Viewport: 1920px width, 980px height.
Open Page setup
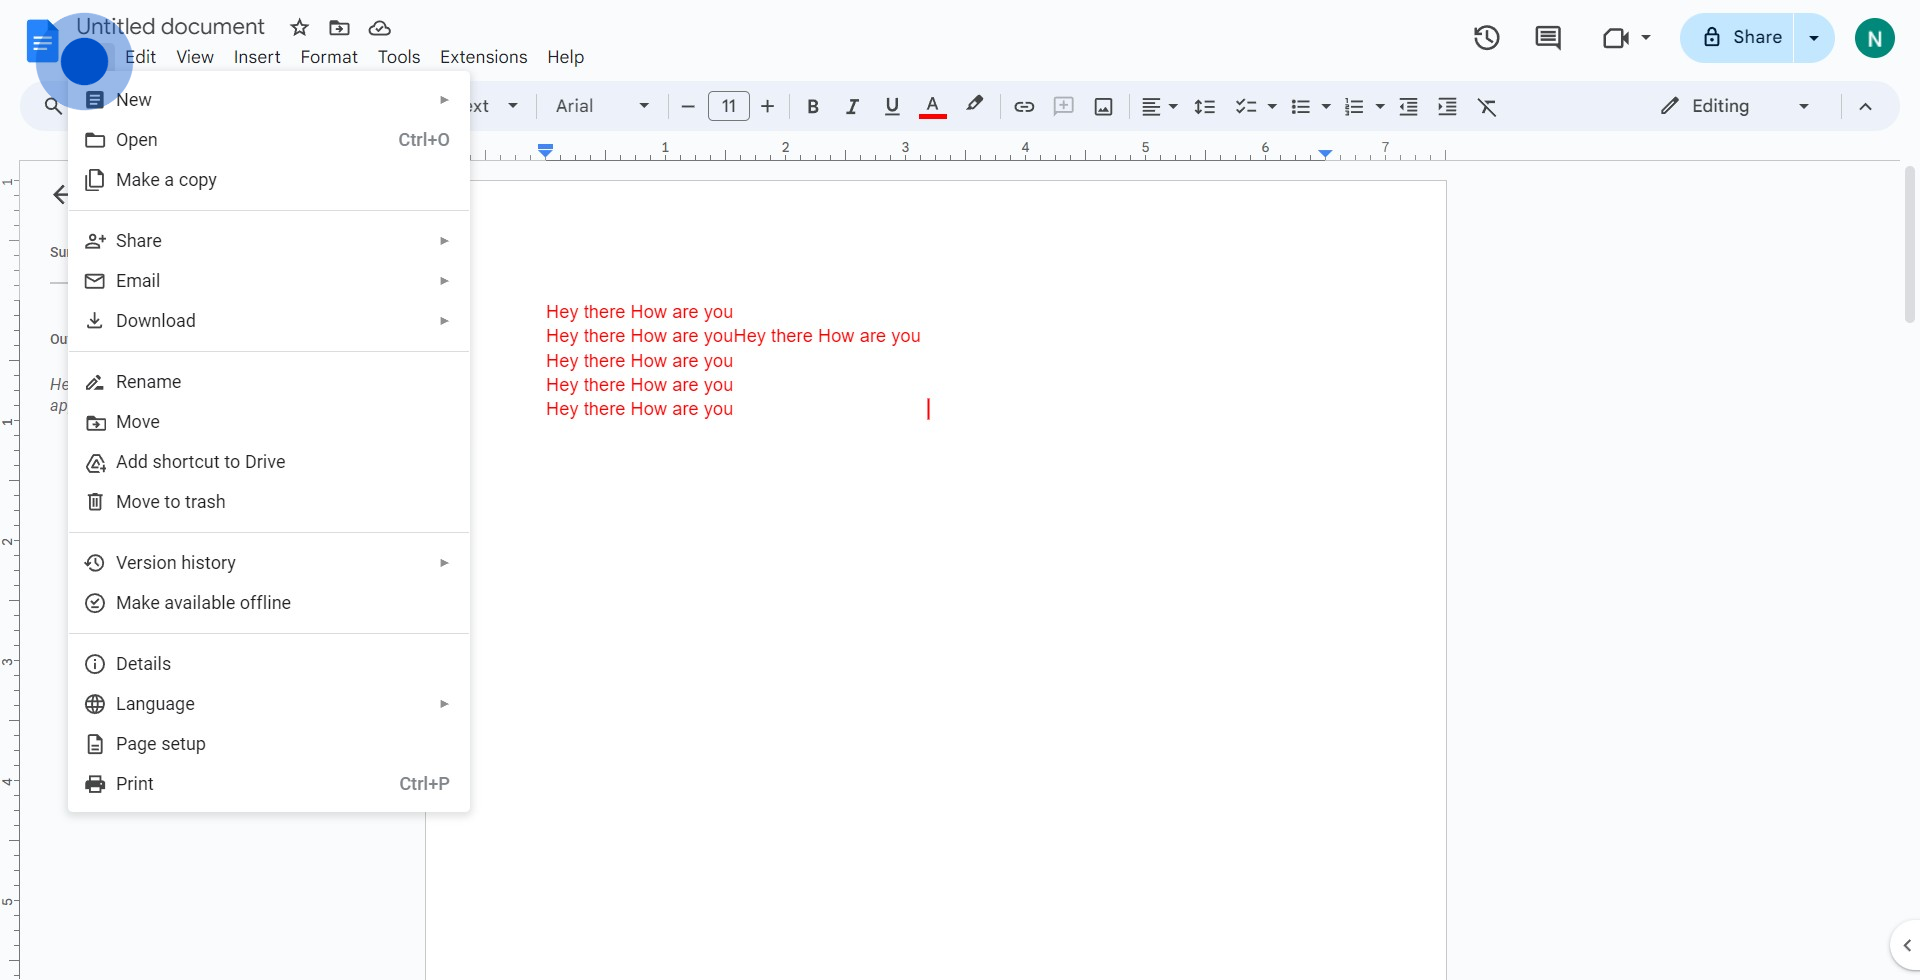click(x=269, y=744)
